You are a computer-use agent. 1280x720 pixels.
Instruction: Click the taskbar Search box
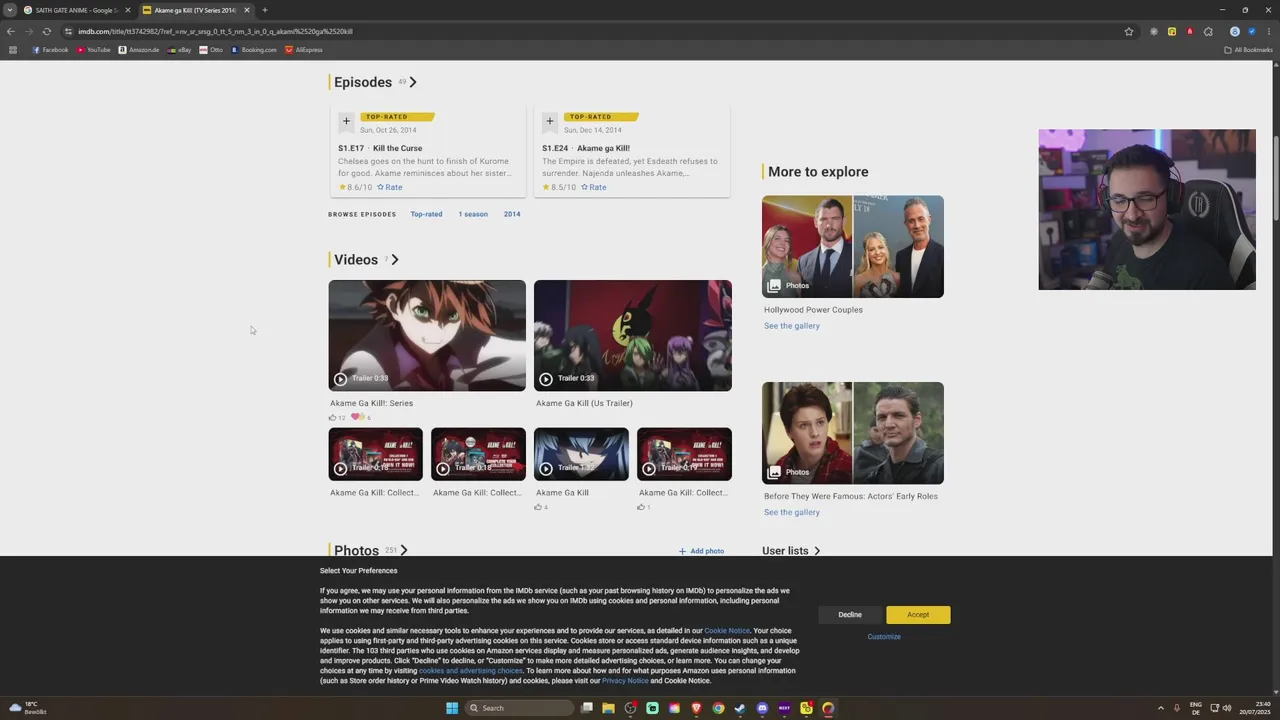tap(520, 708)
